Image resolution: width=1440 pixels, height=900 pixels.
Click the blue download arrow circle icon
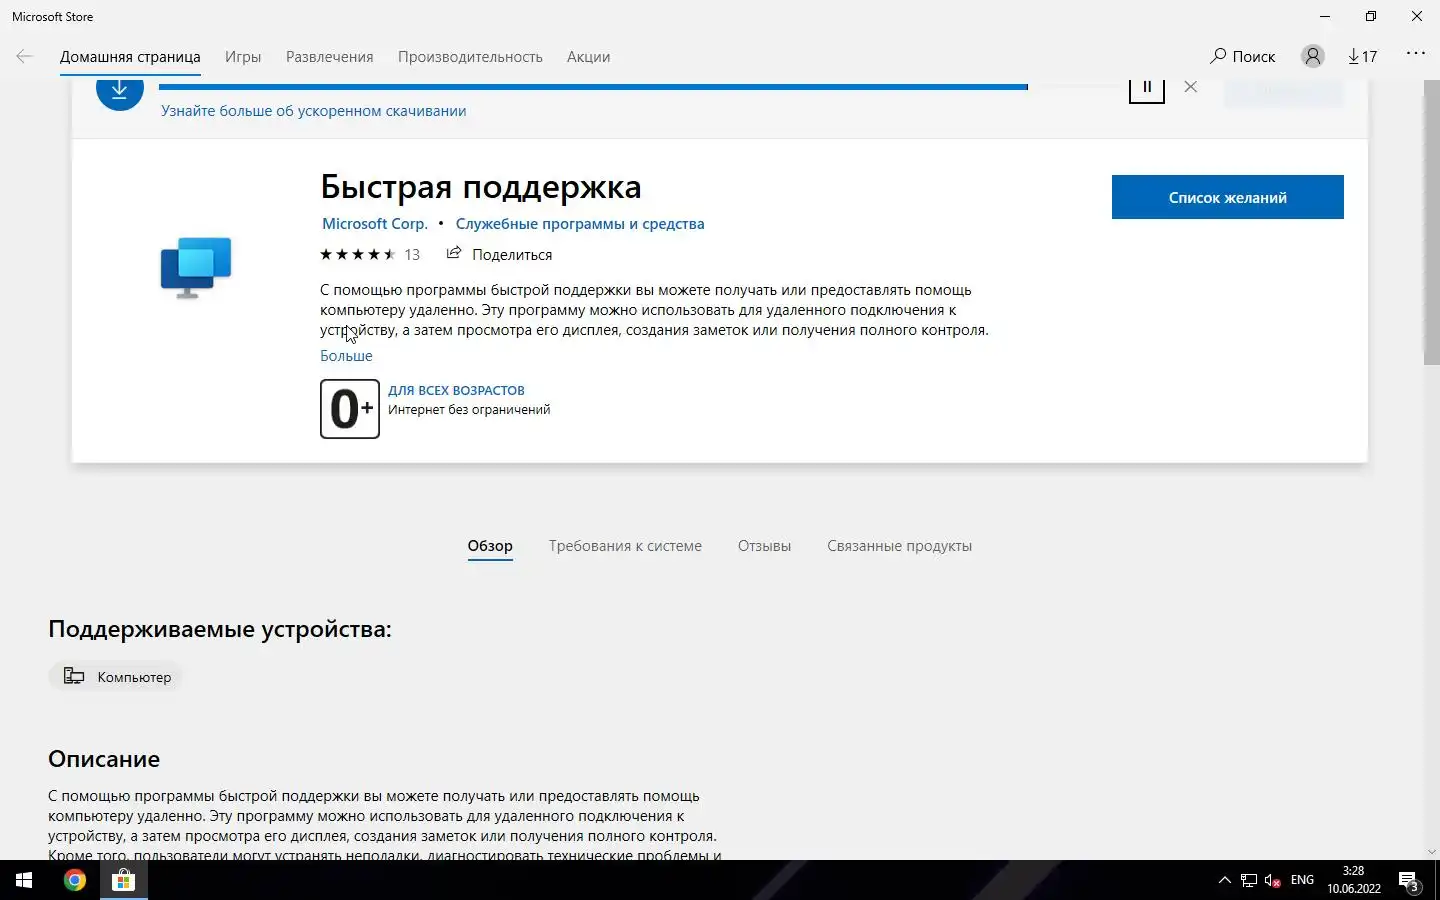pyautogui.click(x=119, y=93)
